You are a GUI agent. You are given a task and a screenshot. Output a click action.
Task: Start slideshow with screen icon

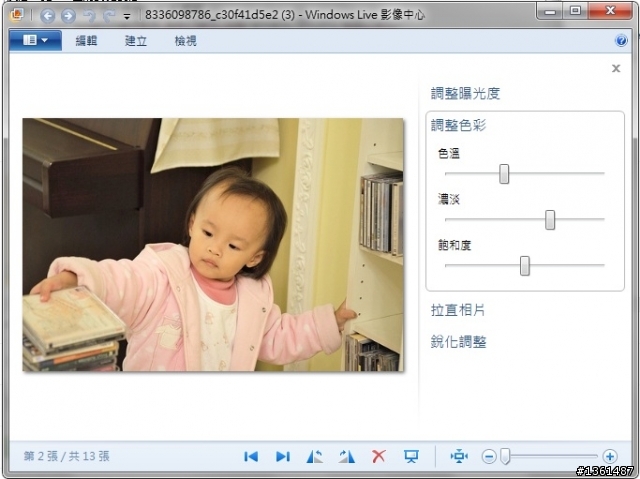tap(411, 456)
